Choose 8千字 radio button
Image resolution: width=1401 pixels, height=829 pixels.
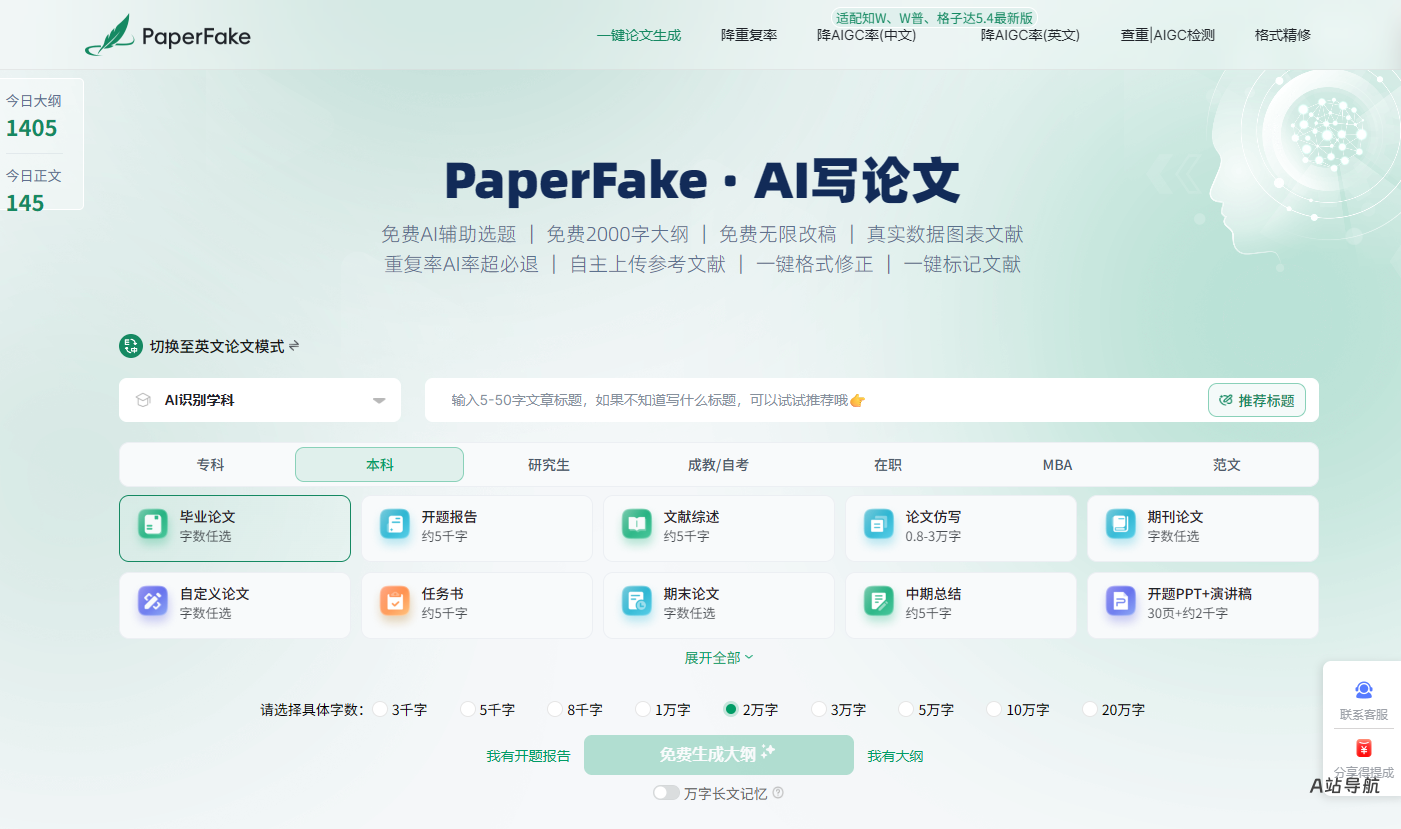coord(555,709)
